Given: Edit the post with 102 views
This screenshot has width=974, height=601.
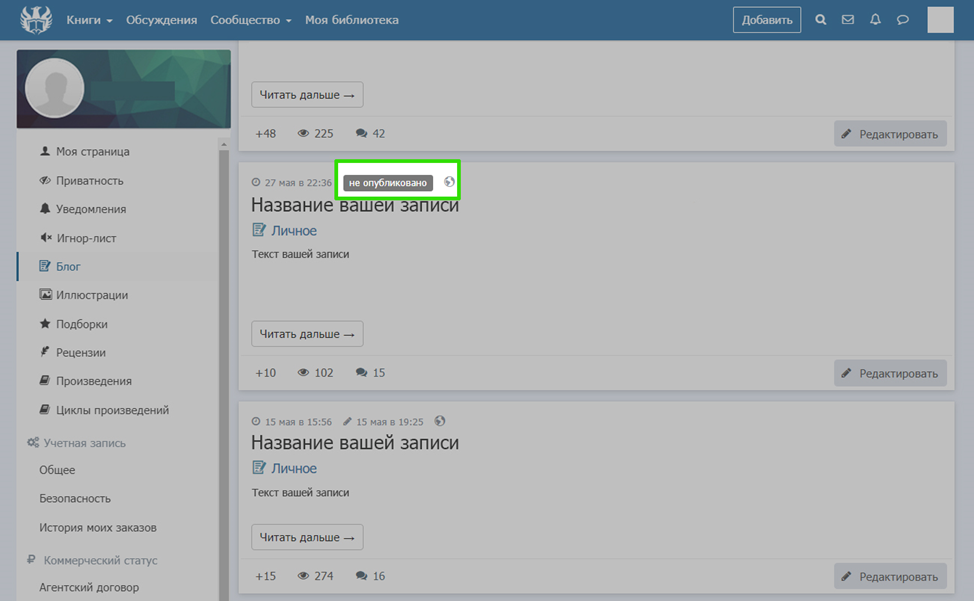Looking at the screenshot, I should [x=890, y=373].
